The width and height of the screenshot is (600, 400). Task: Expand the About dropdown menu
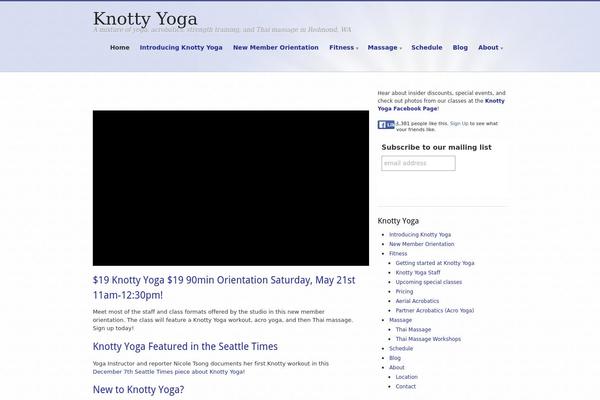[x=490, y=47]
